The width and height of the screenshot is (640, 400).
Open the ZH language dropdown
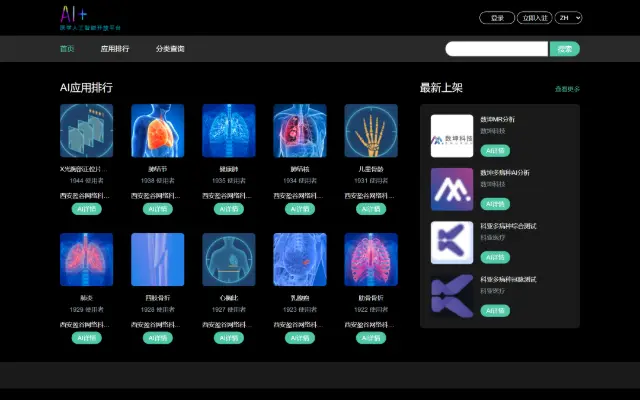(569, 18)
